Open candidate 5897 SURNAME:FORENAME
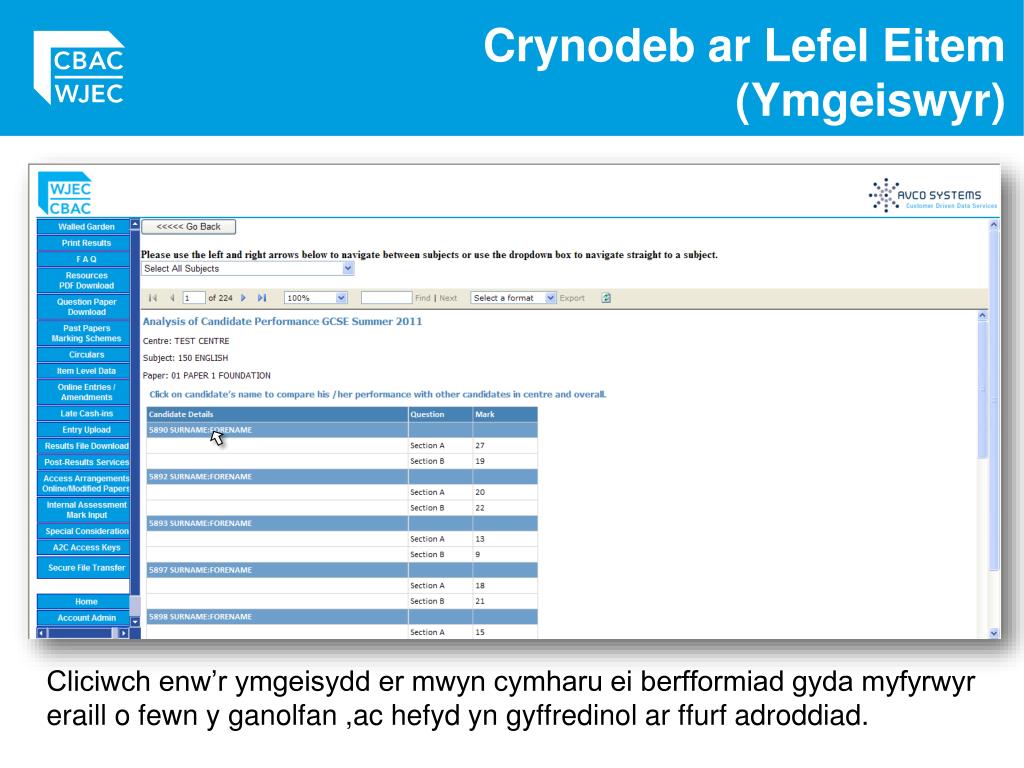The image size is (1024, 768). 200,570
